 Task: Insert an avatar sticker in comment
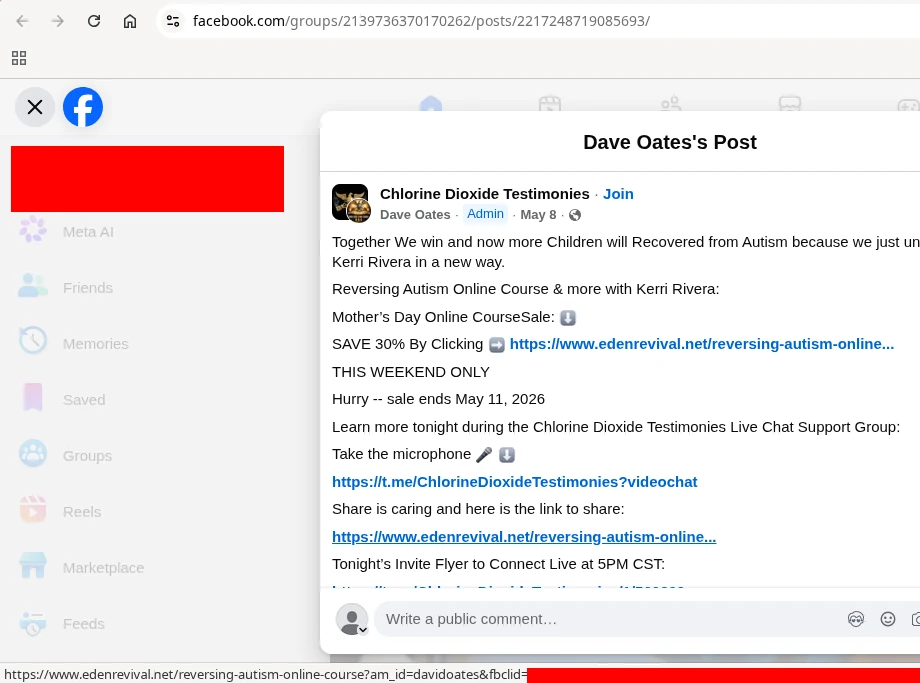tap(856, 619)
